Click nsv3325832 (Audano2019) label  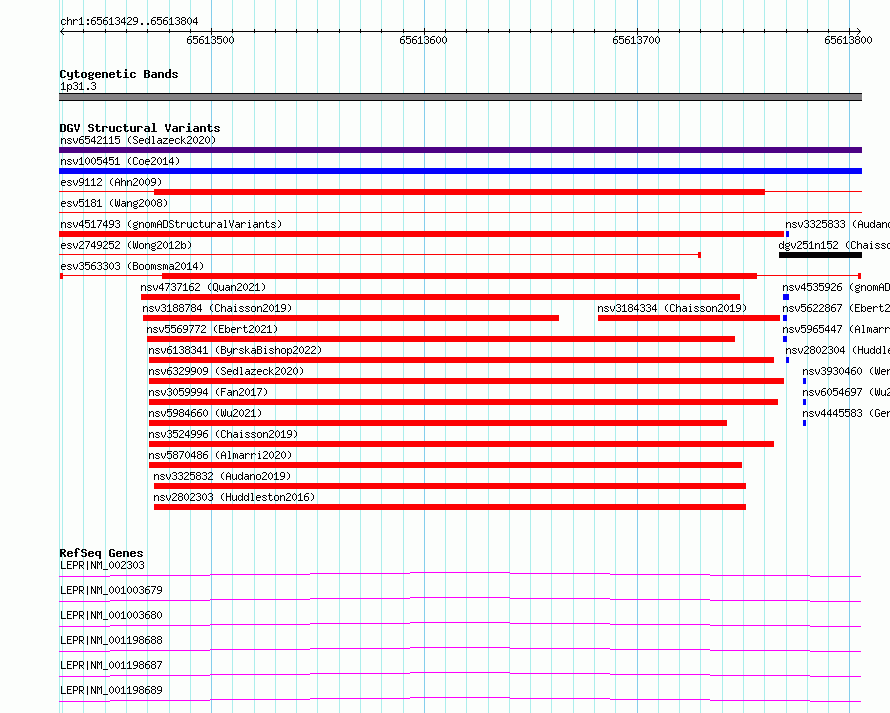(x=222, y=476)
